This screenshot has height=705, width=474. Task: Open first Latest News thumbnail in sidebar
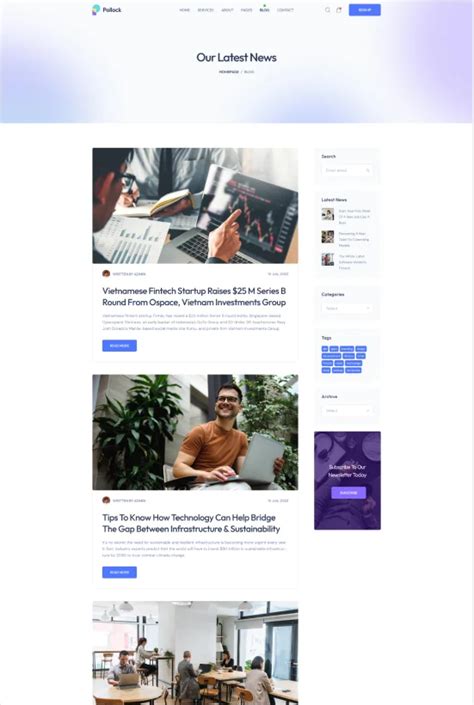tap(327, 214)
